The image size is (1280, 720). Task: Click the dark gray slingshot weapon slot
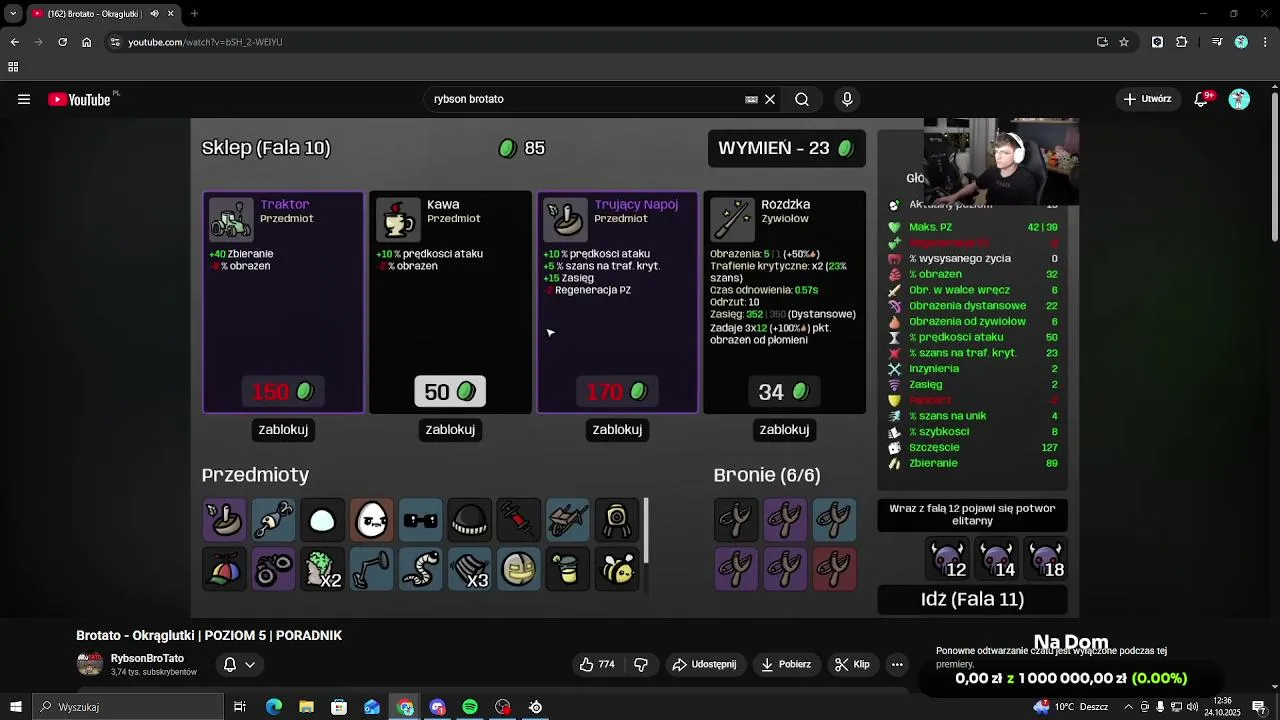pyautogui.click(x=736, y=520)
